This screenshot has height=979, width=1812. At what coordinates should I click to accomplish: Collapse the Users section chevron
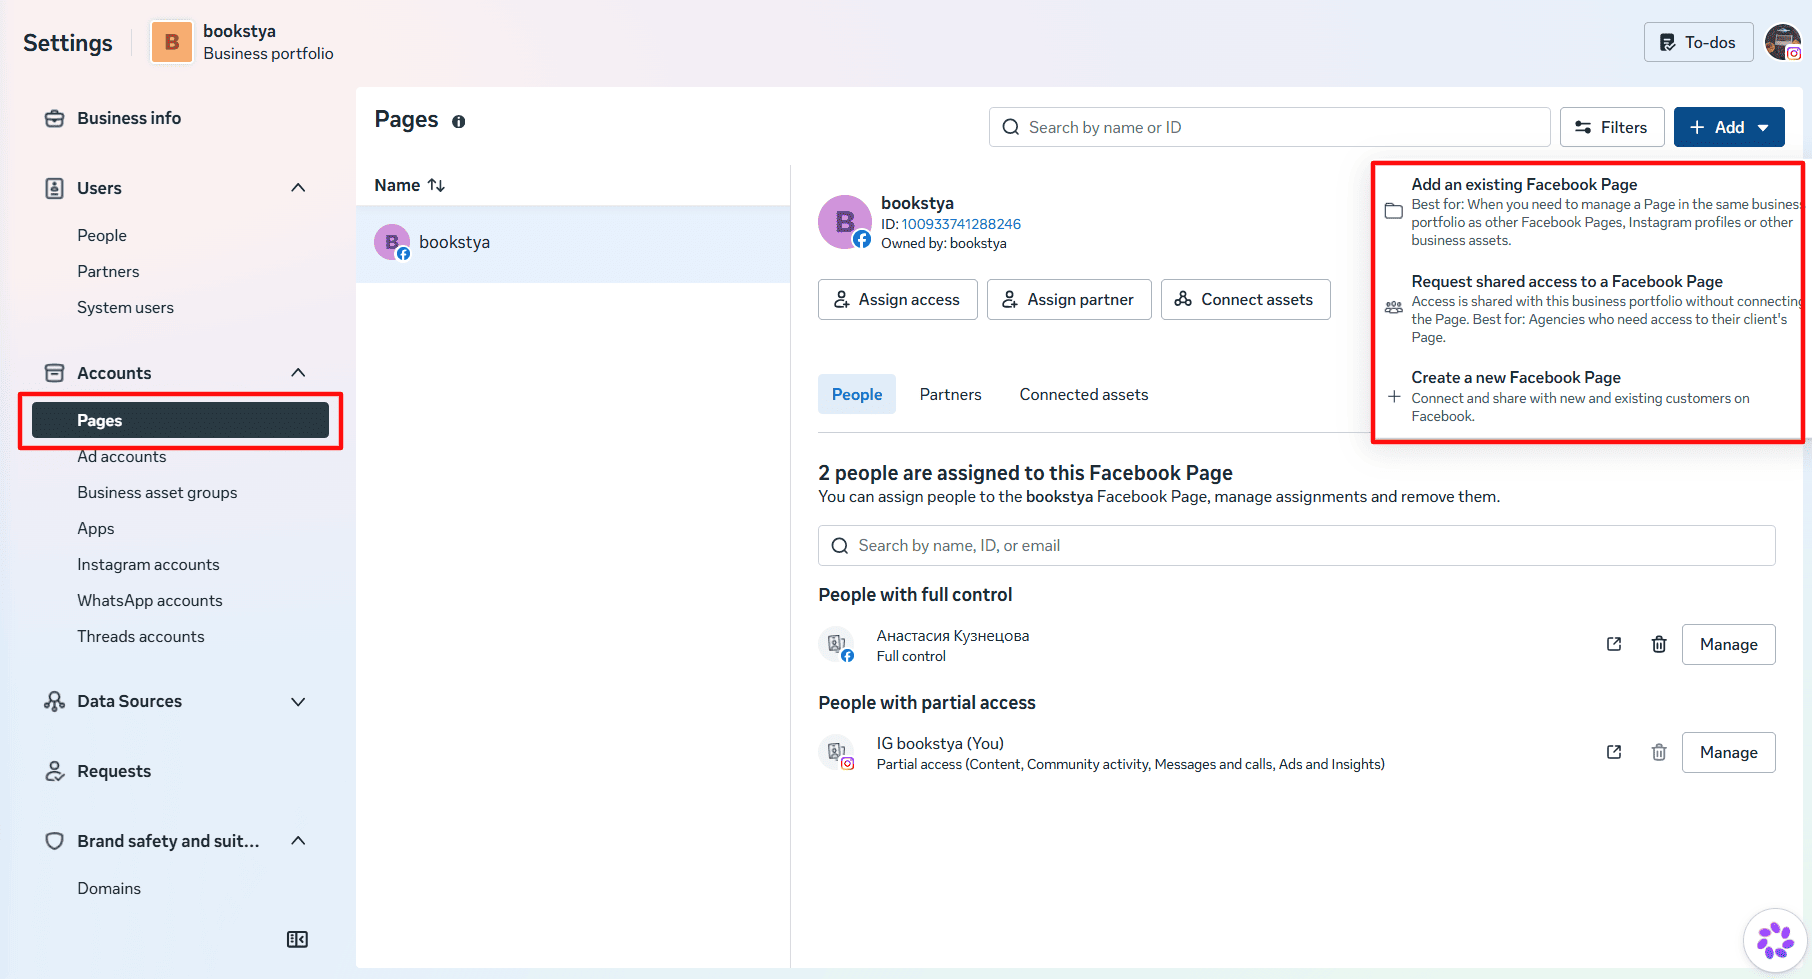coord(298,188)
